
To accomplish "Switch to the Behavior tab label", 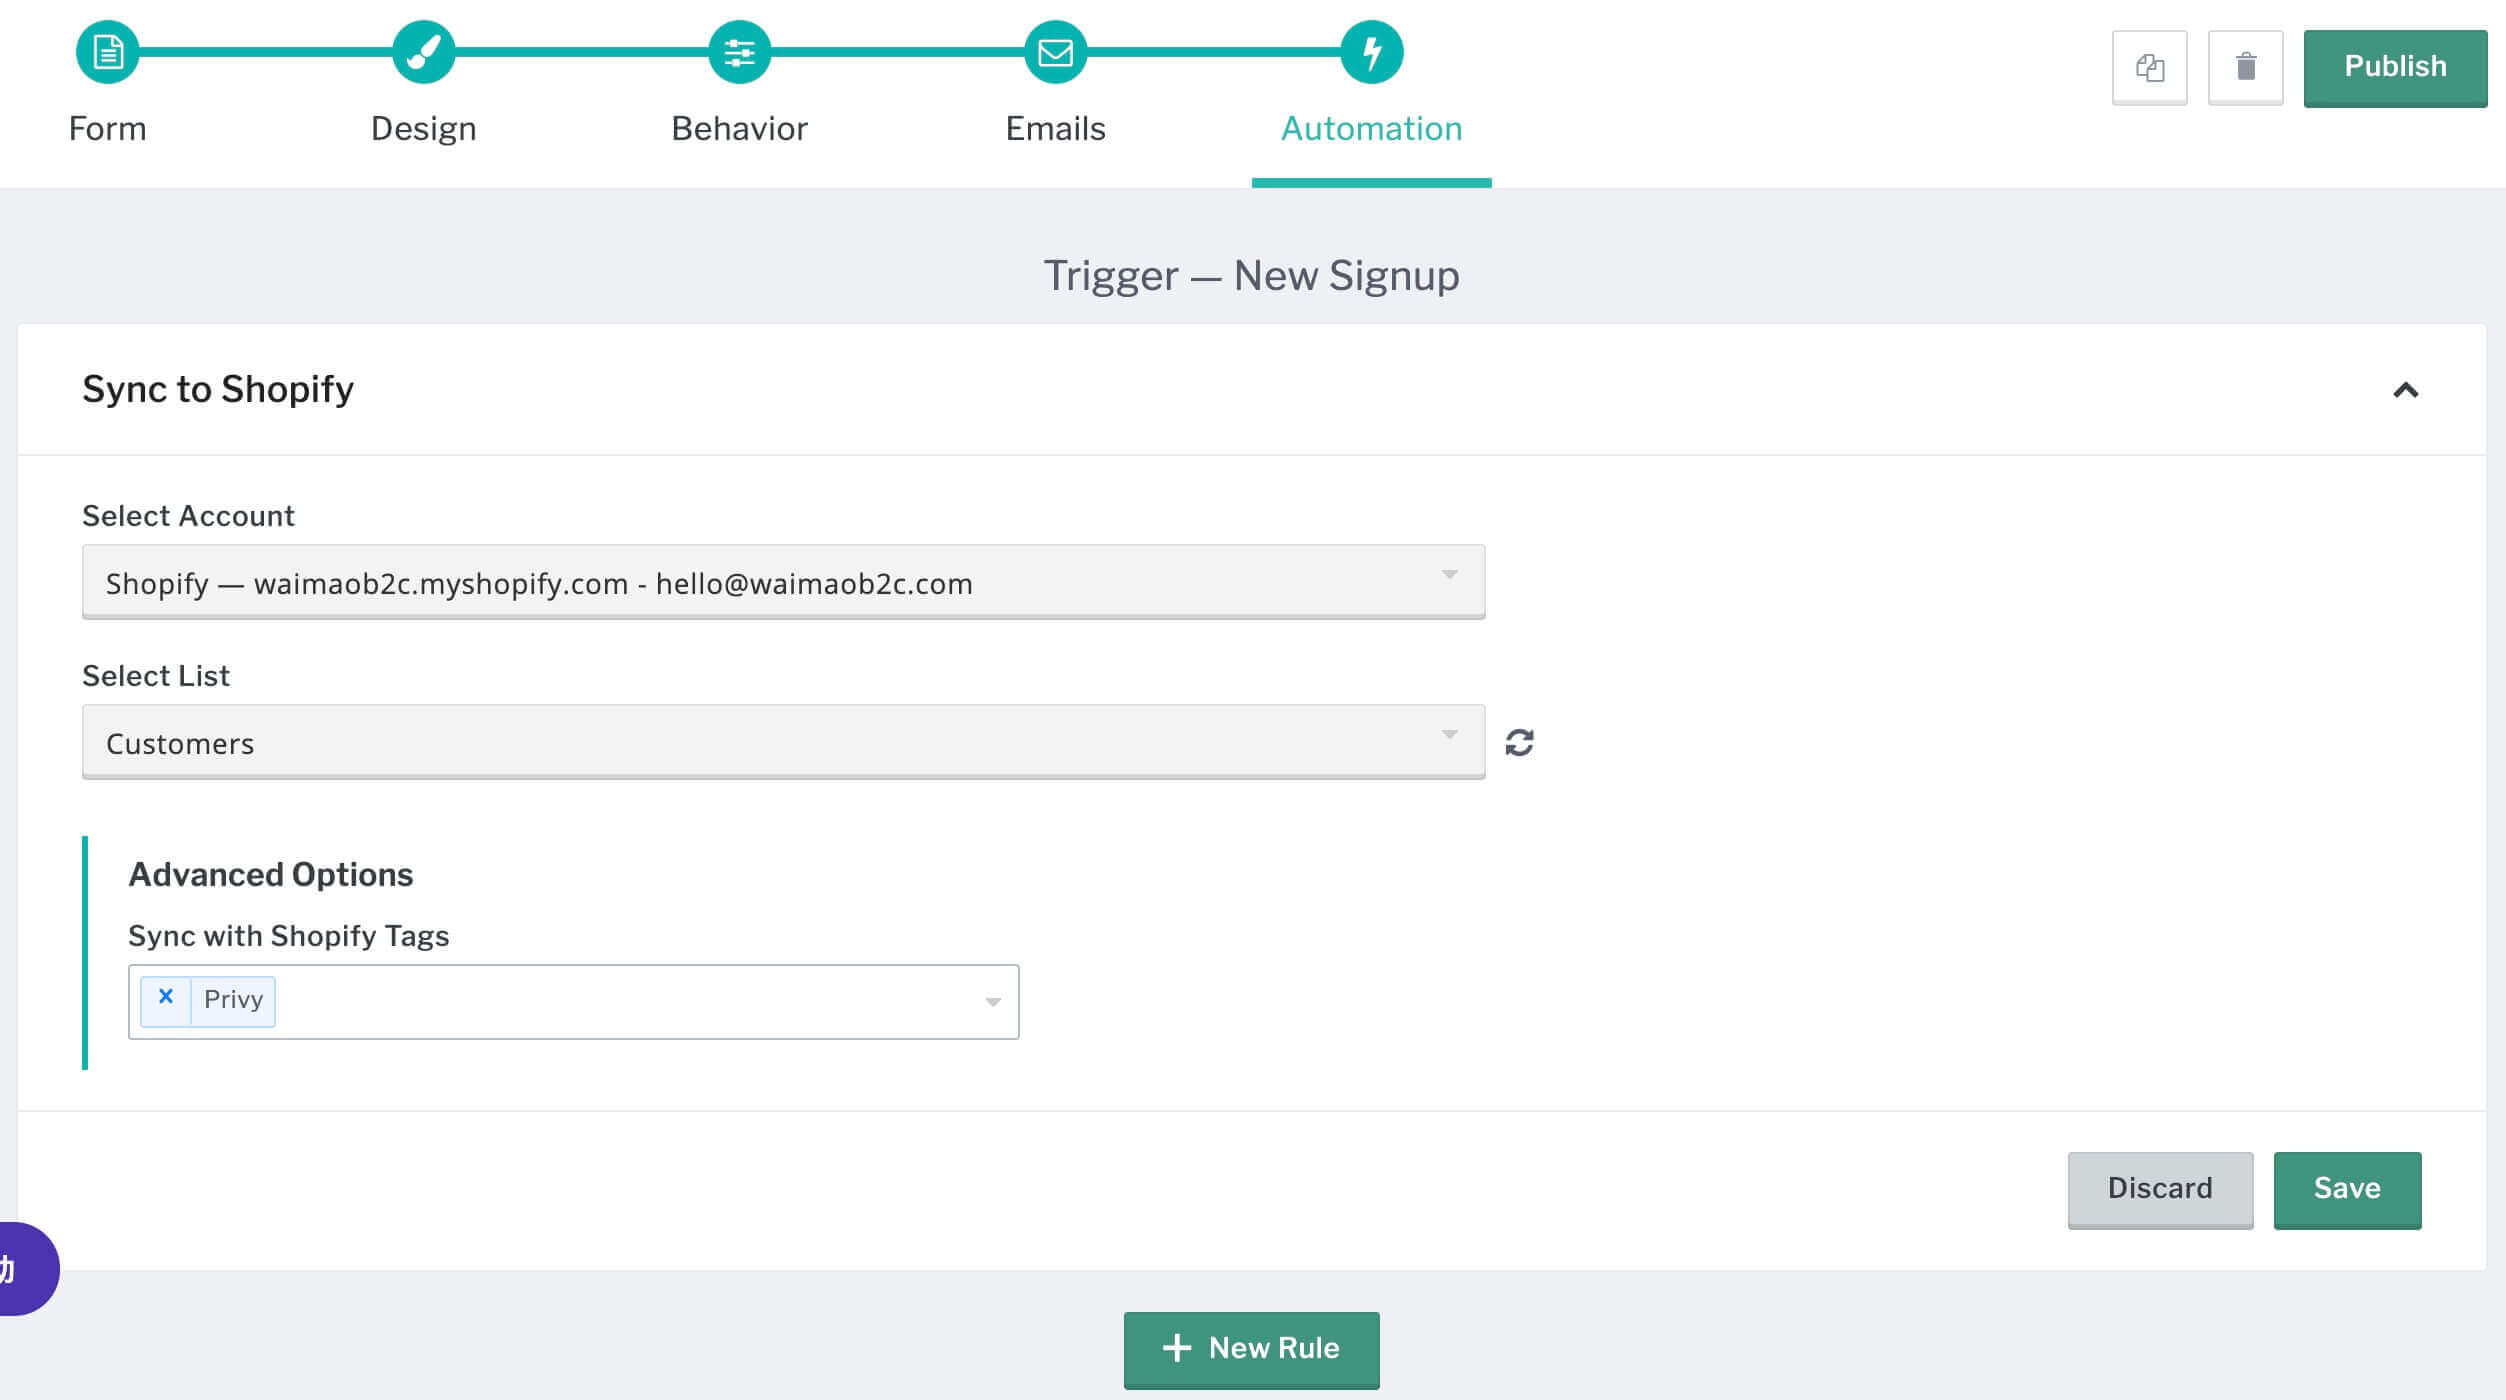I will pos(739,129).
